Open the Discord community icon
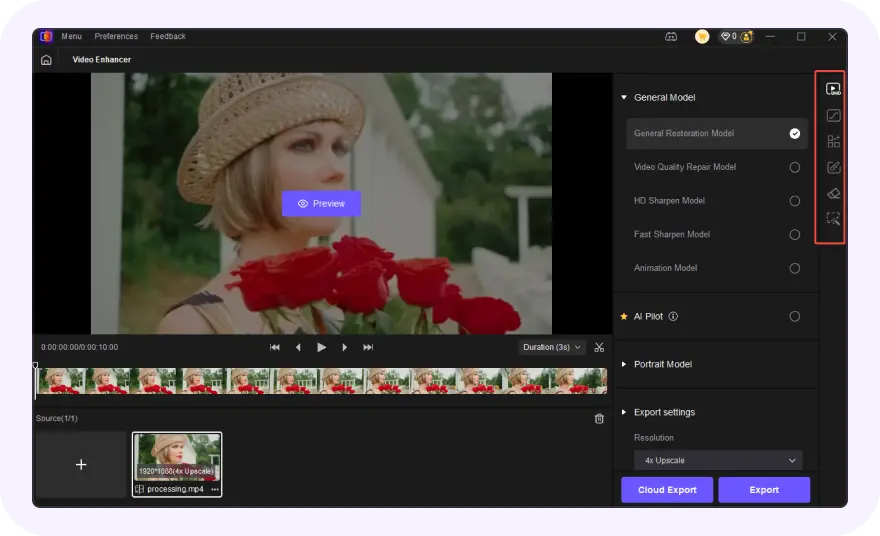Screen dimensions: 880x536 click(x=671, y=37)
